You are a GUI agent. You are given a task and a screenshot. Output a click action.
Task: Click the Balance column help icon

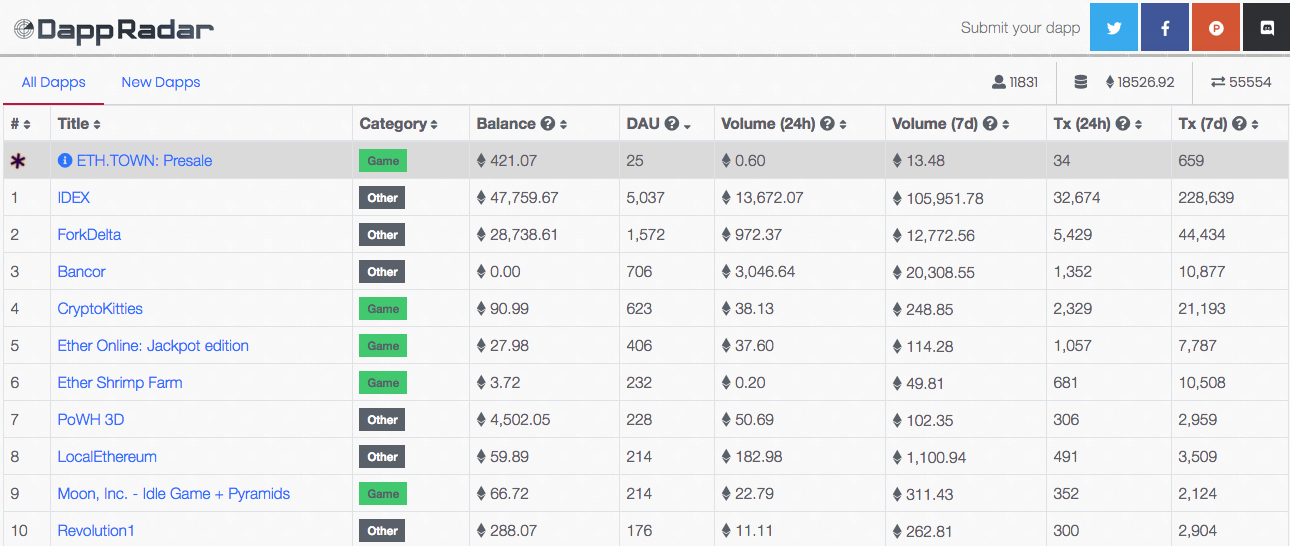click(x=547, y=124)
